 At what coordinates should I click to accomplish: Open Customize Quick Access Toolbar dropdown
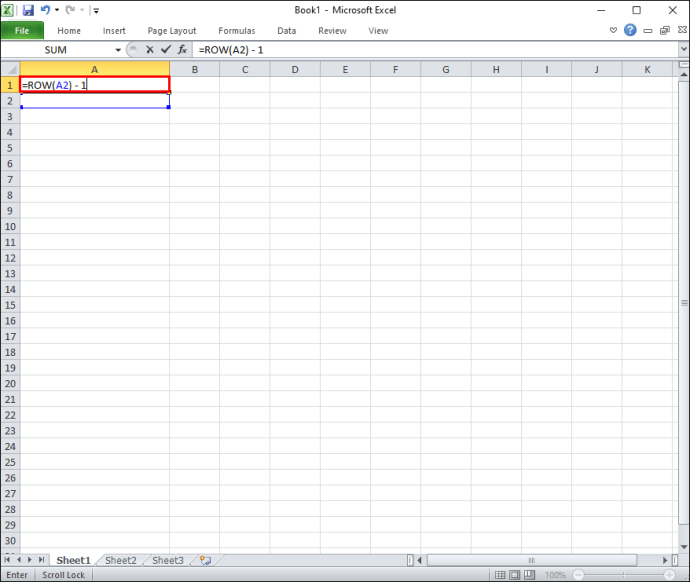click(x=96, y=11)
